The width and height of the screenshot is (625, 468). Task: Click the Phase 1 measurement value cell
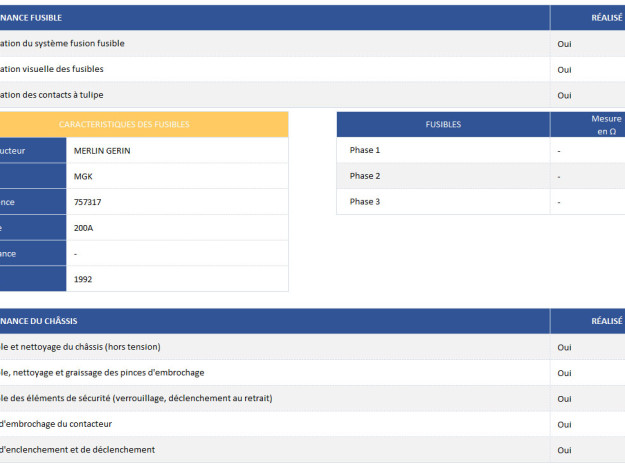click(x=588, y=151)
